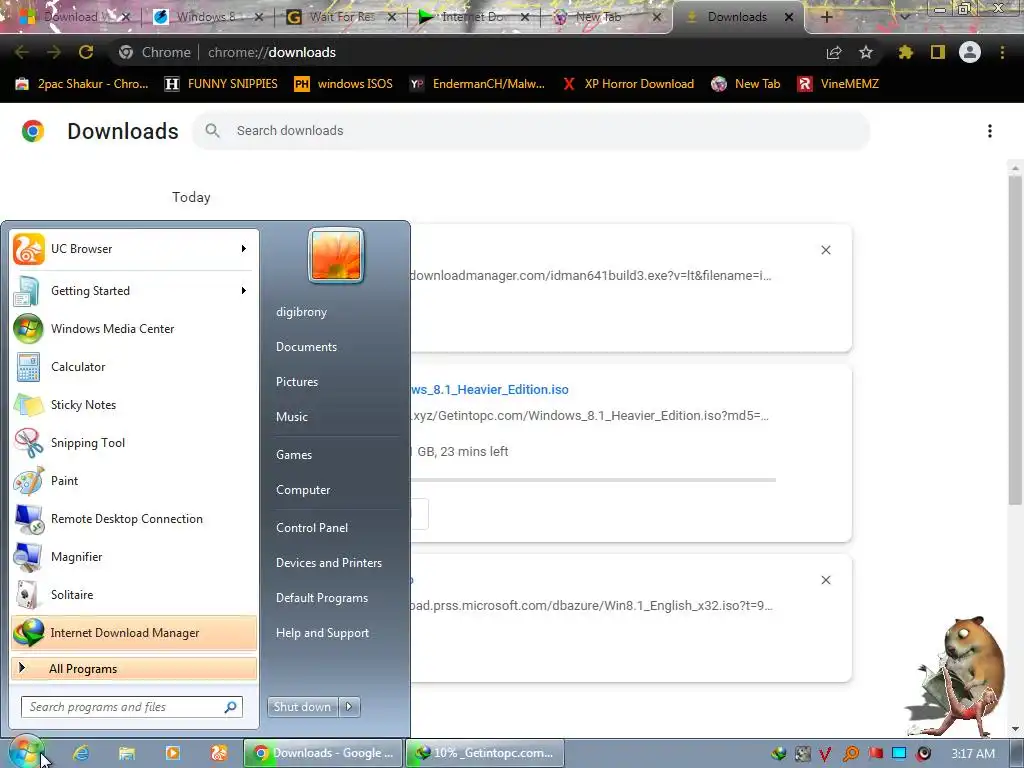This screenshot has width=1024, height=768.
Task: Open Paint from the Start menu
Action: [x=134, y=480]
